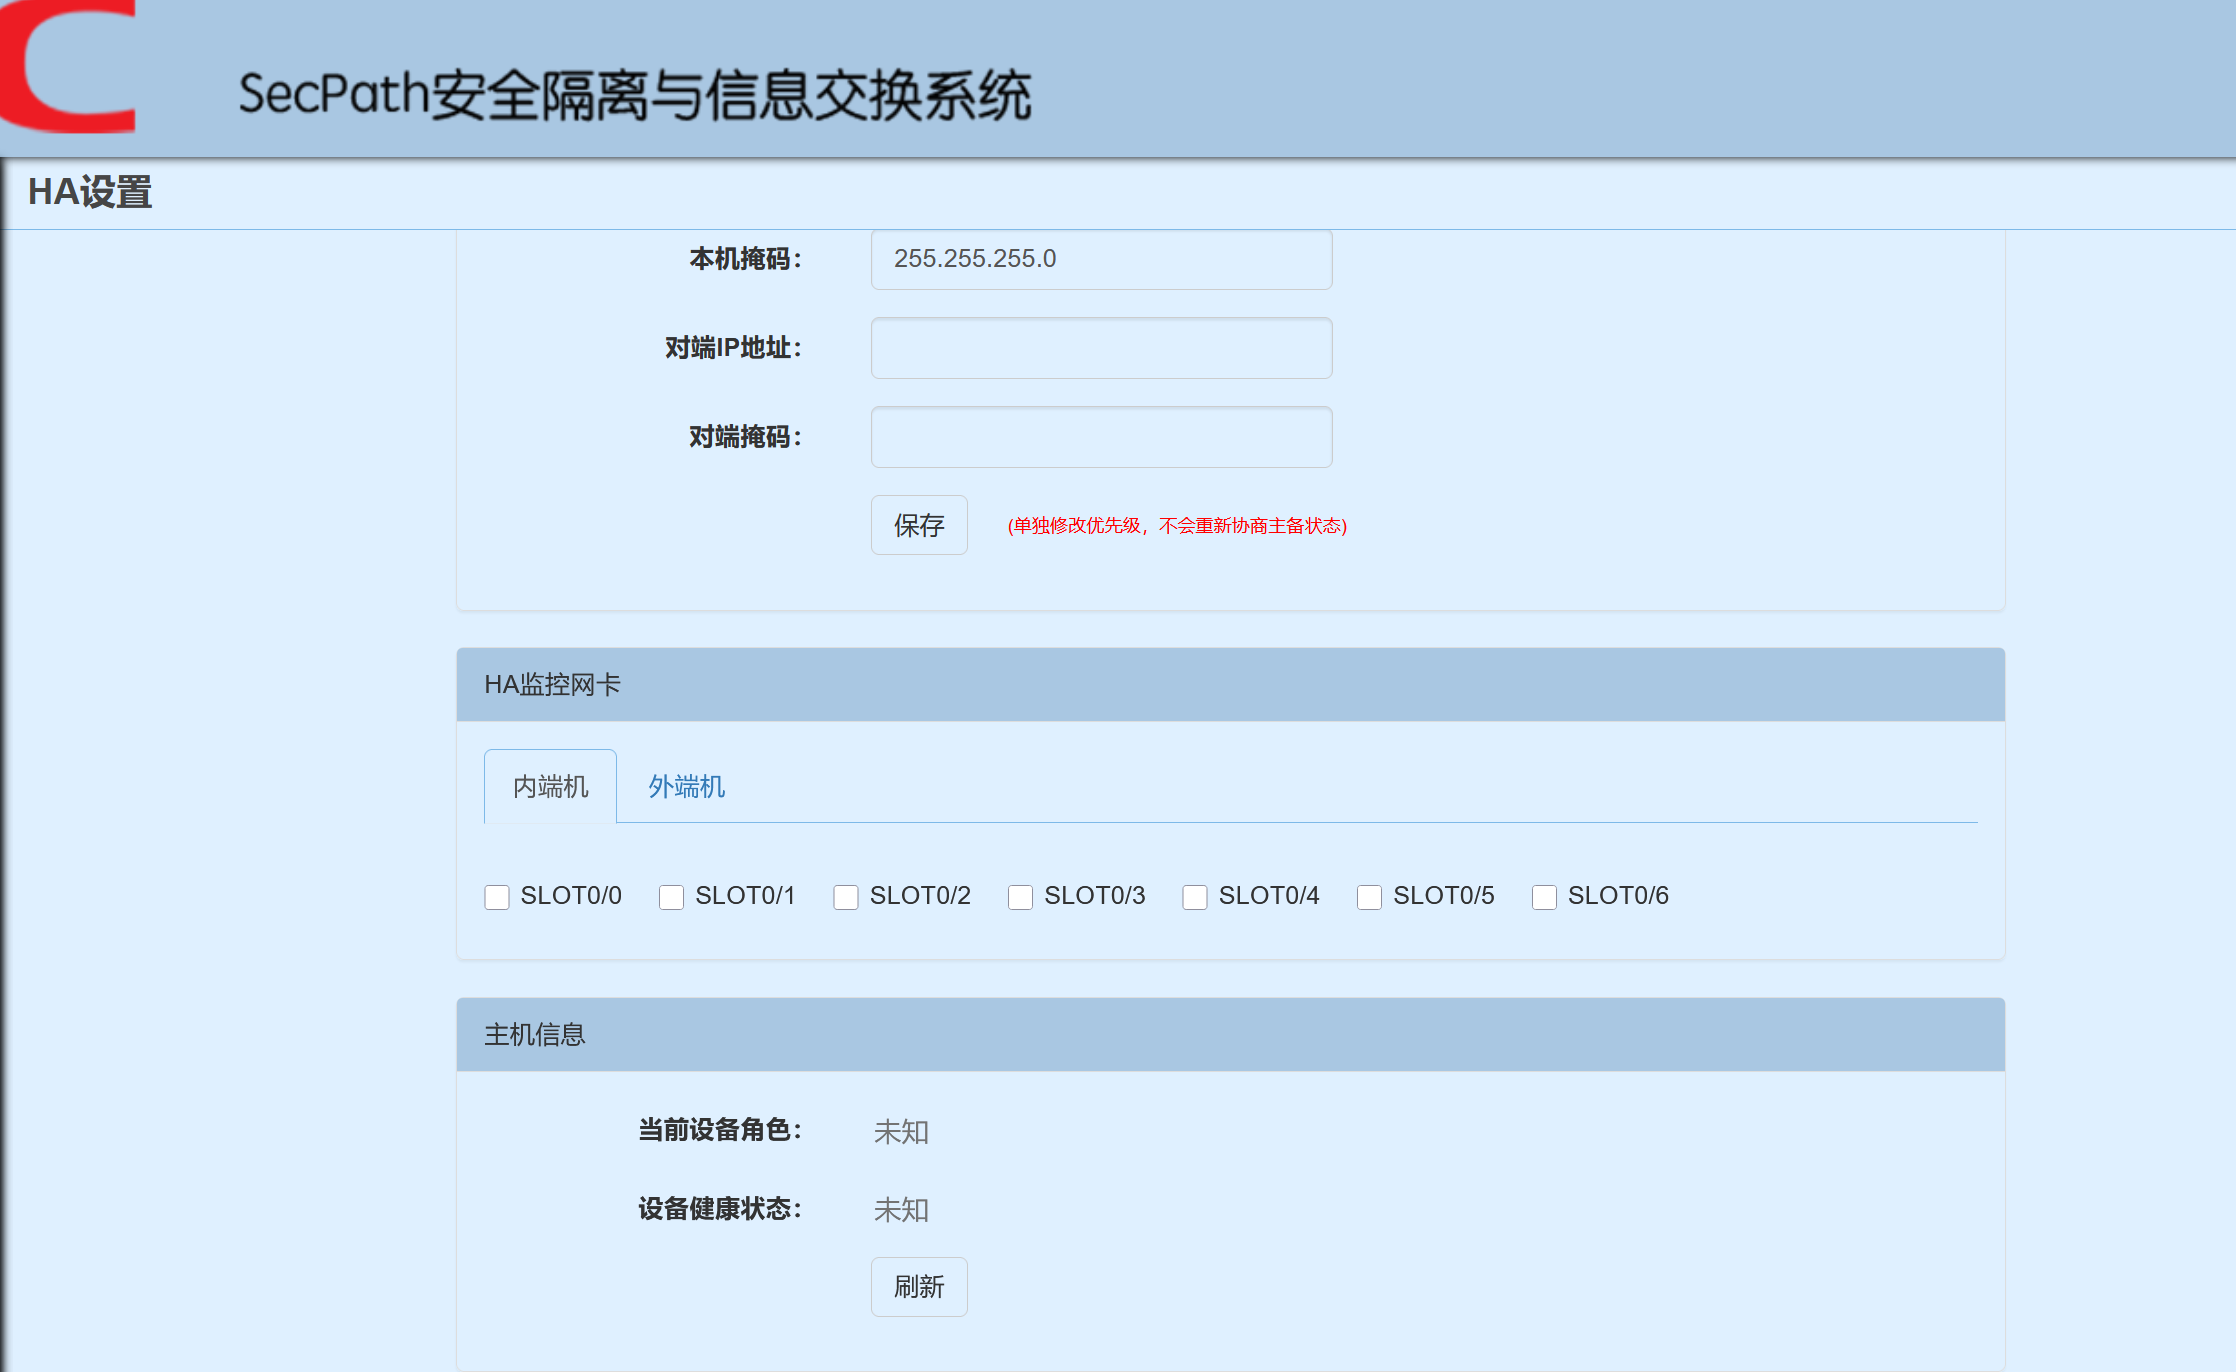The image size is (2236, 1372).
Task: Click the HA设置 page title
Action: [90, 192]
